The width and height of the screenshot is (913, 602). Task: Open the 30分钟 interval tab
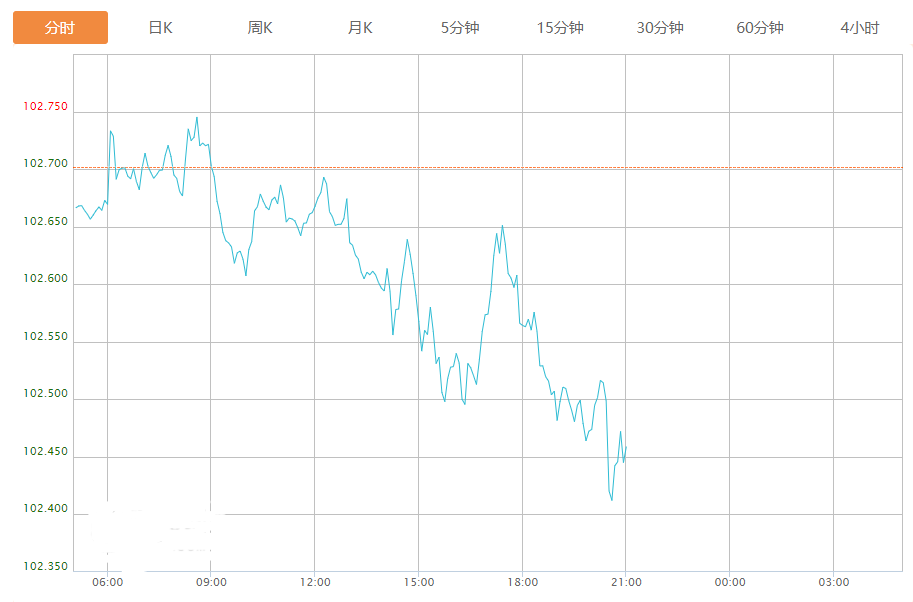click(660, 28)
